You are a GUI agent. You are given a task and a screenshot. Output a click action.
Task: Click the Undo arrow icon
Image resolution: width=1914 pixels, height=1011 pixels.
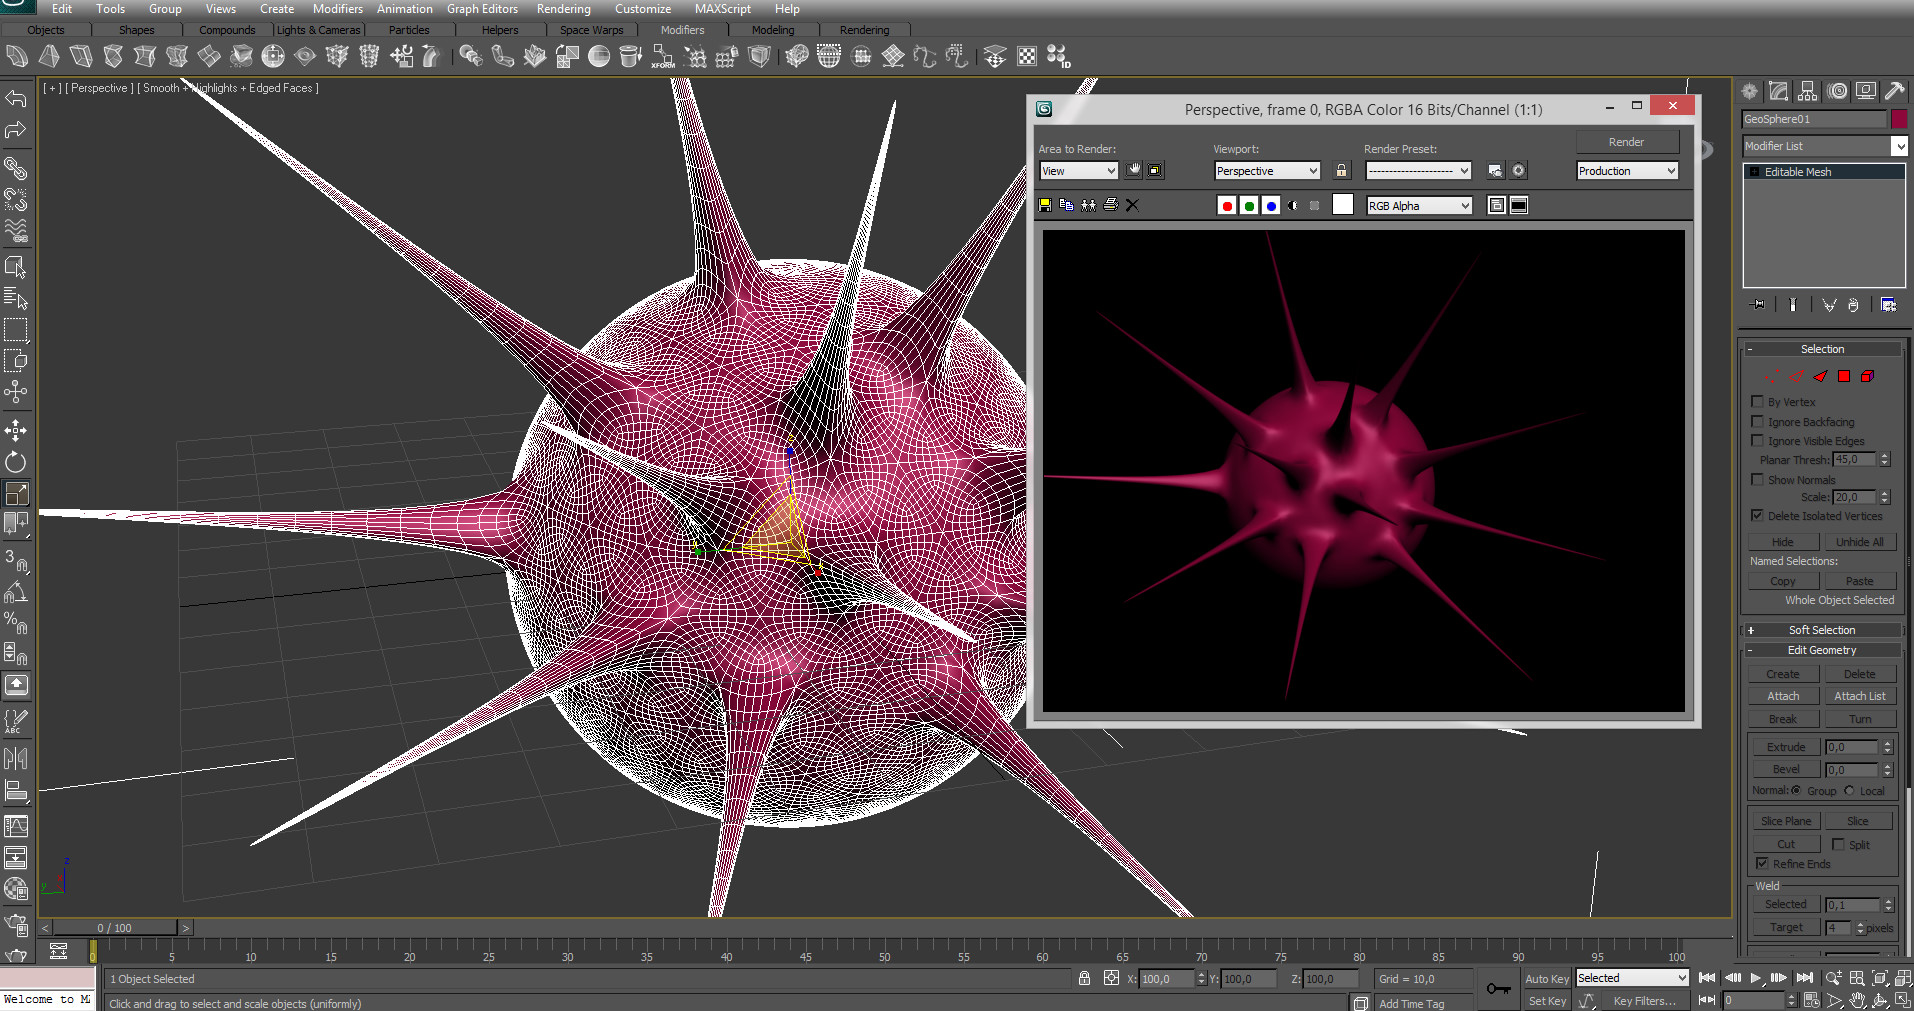(16, 98)
